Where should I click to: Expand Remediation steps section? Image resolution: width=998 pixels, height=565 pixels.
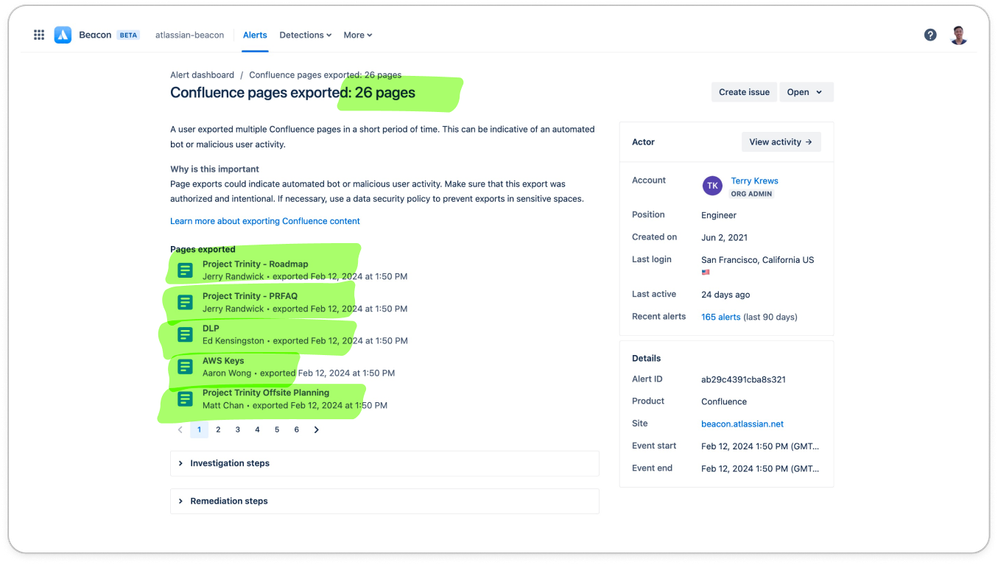pyautogui.click(x=384, y=501)
